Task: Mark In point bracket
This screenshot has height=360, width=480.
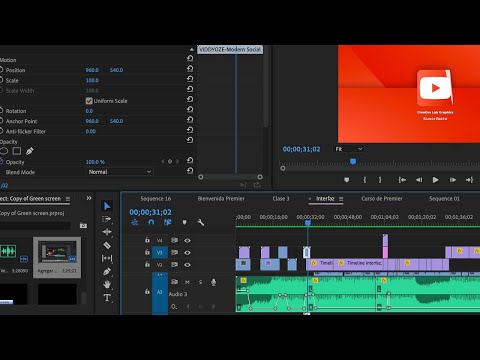Action: click(x=365, y=180)
